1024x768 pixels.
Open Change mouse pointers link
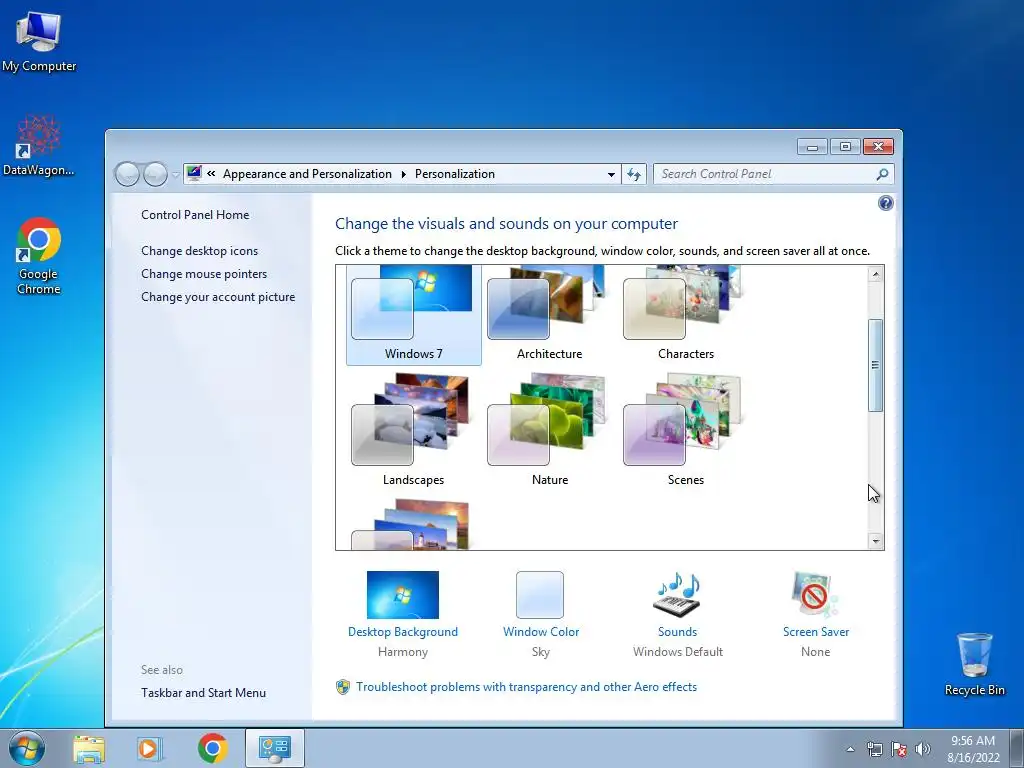(x=204, y=274)
